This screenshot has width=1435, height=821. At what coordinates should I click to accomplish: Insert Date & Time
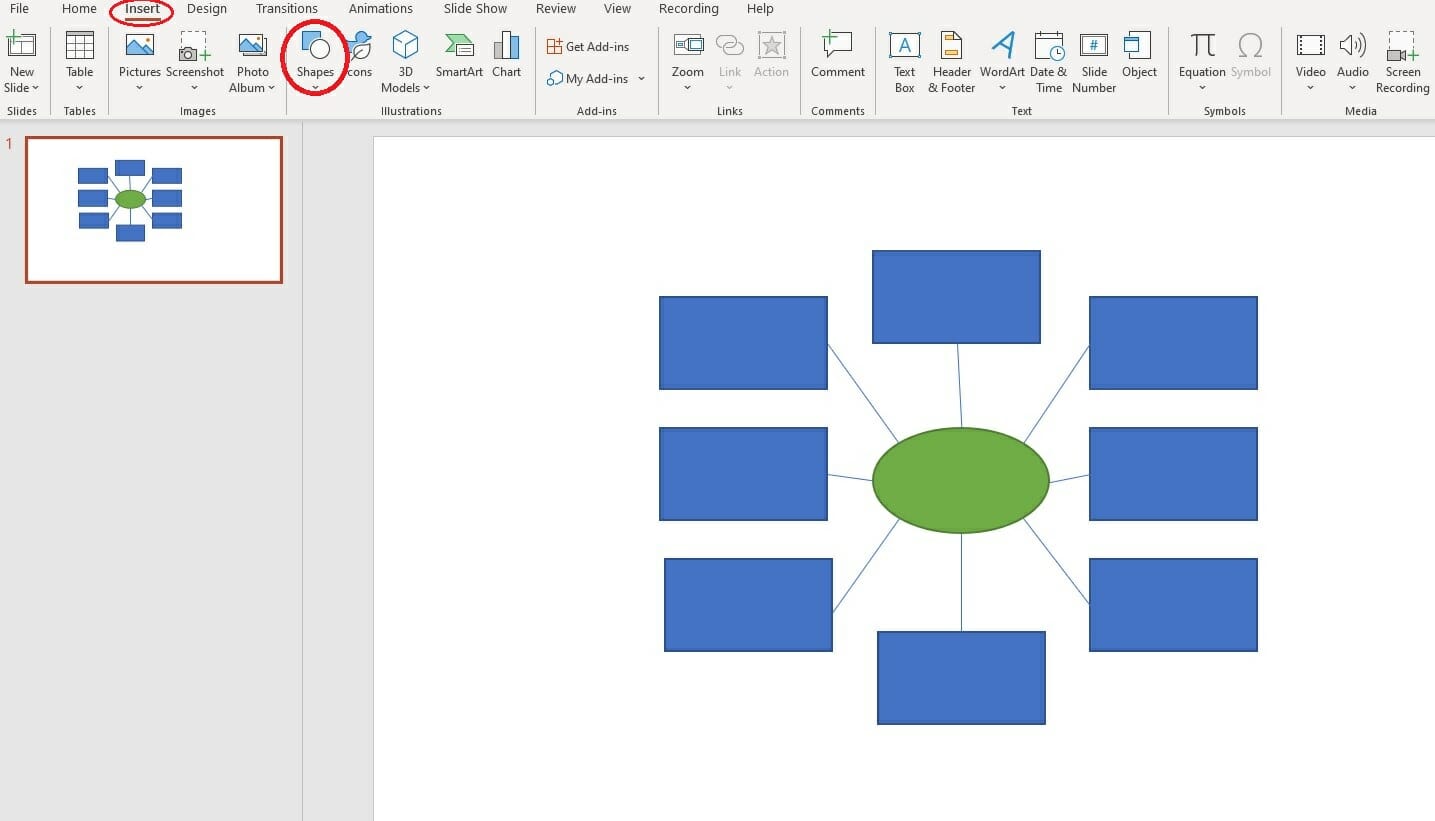click(x=1048, y=60)
